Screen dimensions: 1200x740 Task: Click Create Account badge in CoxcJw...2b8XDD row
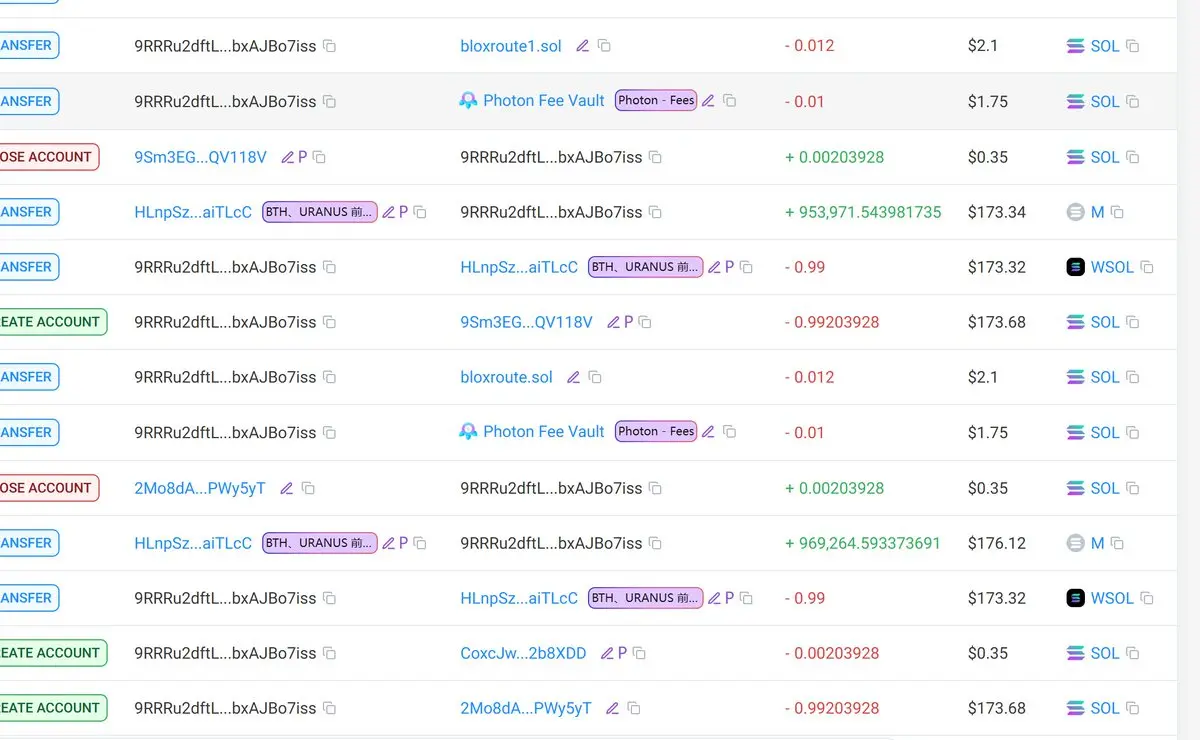[53, 653]
